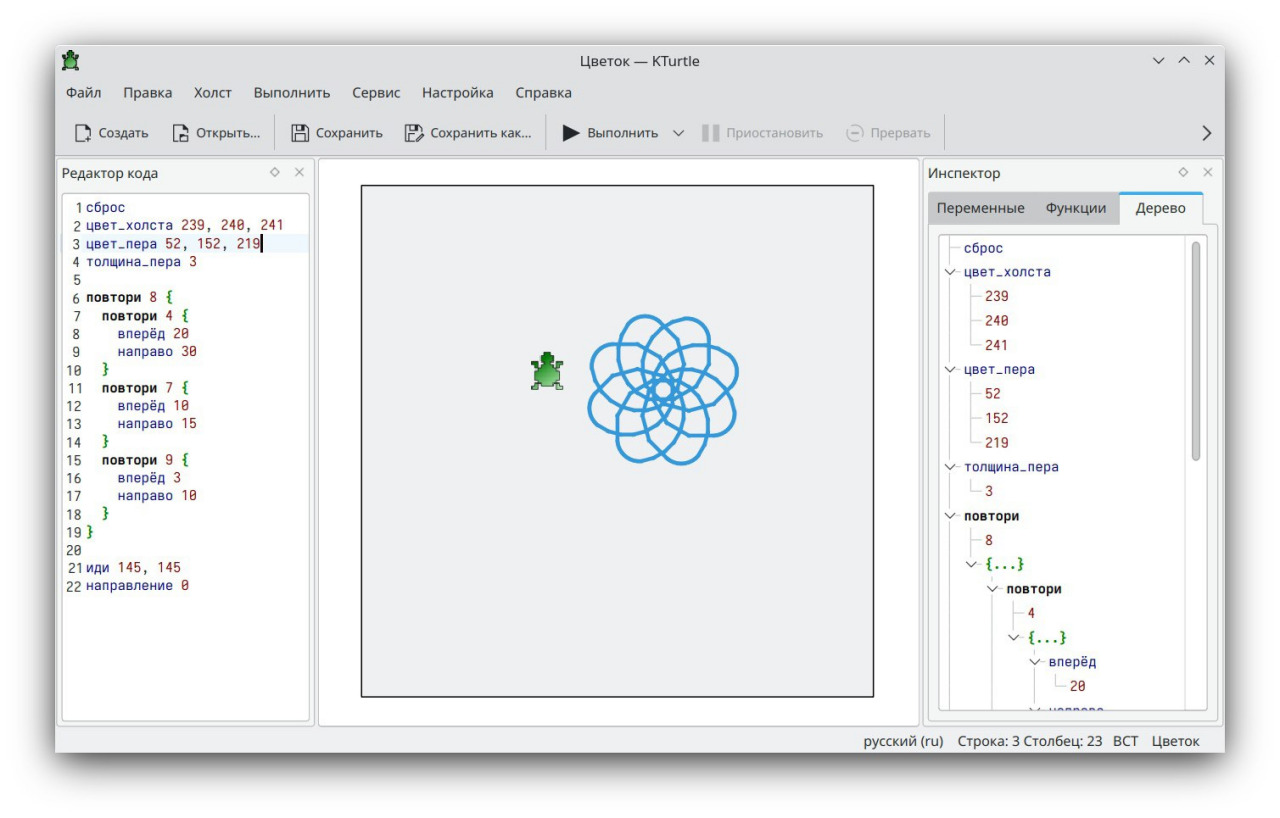Float the Инспектор panel with diamond icon
This screenshot has height=818, width=1280.
1183,173
